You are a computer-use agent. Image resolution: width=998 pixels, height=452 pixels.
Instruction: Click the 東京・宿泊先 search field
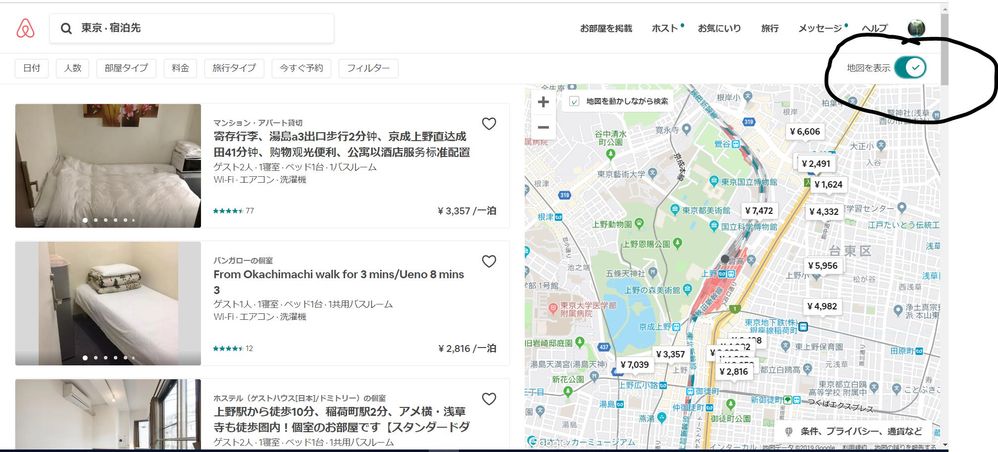click(x=200, y=29)
